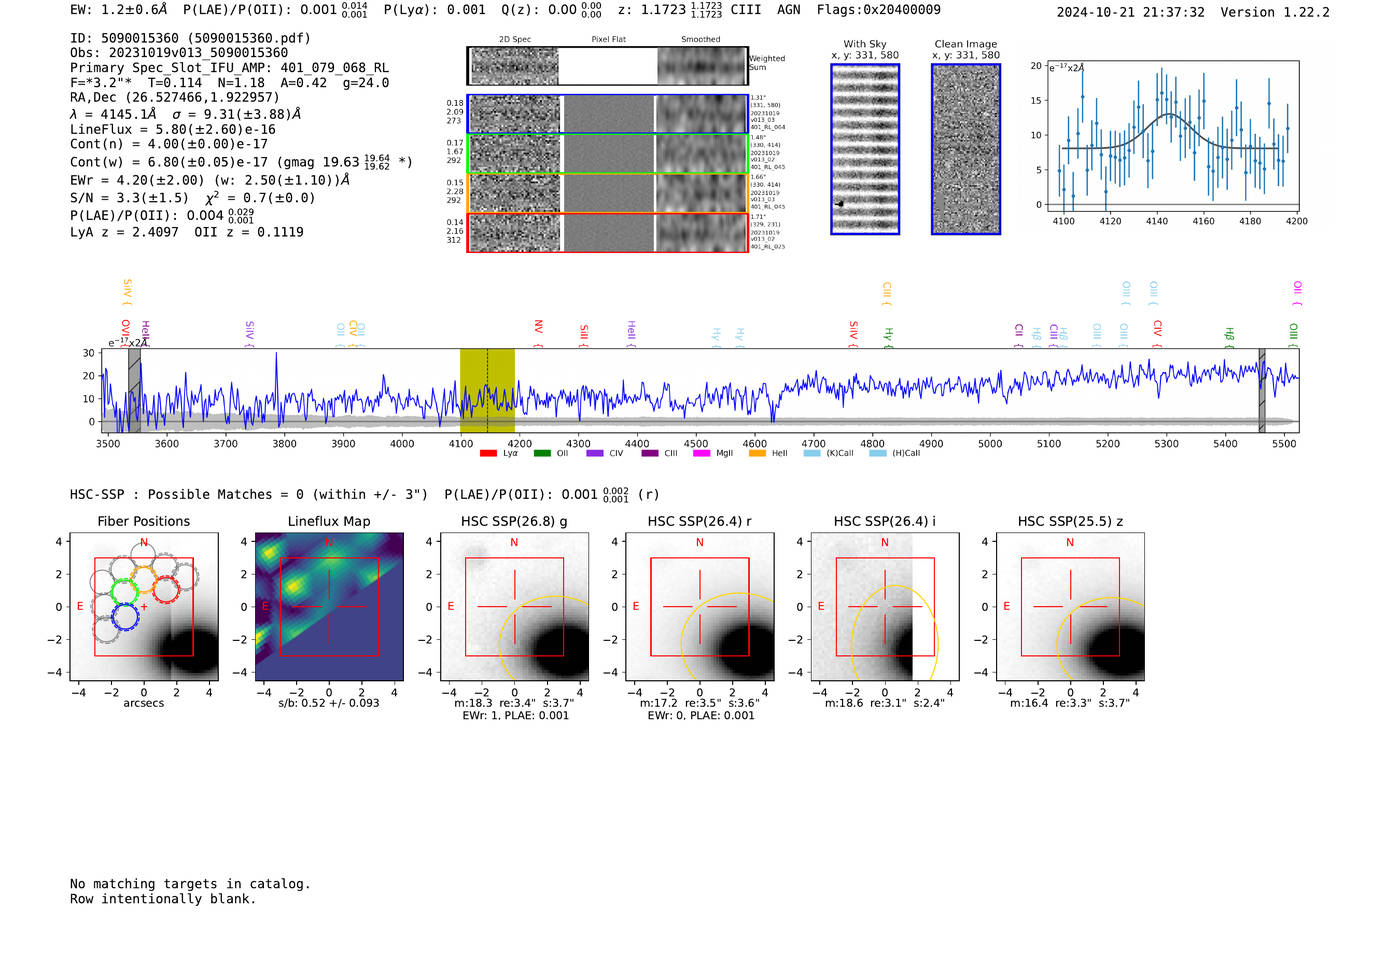Screen dimensions: 1400x953
Task: Click the green Hγ line marker
Action: coord(888,337)
